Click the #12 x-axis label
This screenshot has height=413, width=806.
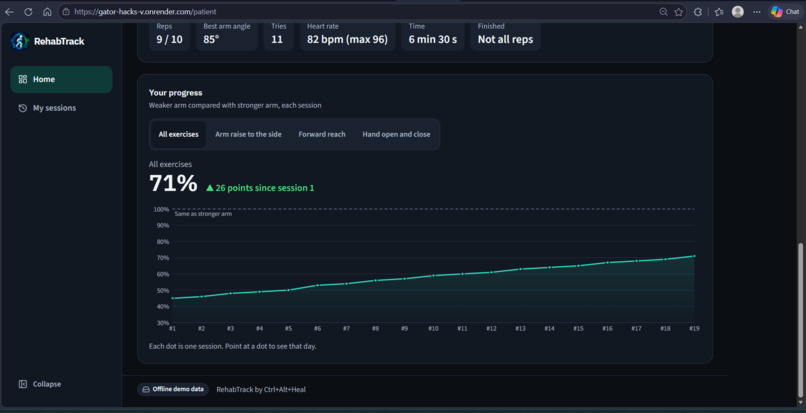[x=491, y=328]
